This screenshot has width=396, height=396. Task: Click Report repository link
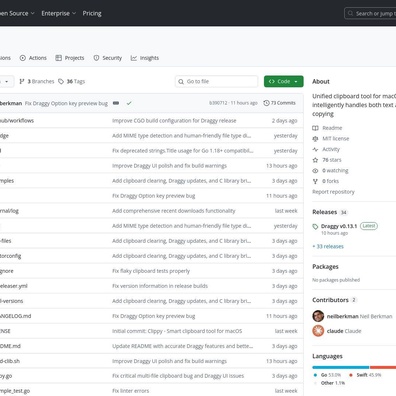pos(333,192)
